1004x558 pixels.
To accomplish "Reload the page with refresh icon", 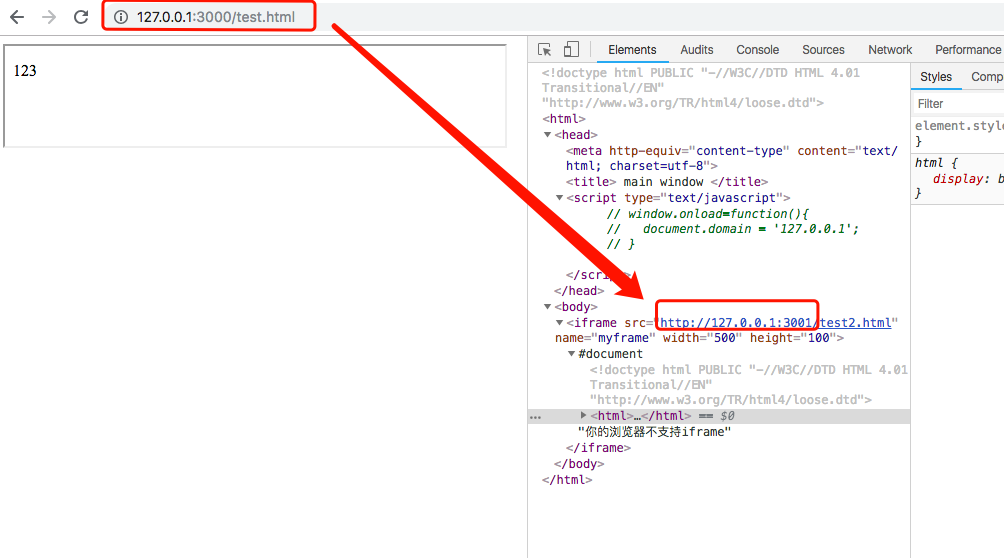I will click(81, 17).
